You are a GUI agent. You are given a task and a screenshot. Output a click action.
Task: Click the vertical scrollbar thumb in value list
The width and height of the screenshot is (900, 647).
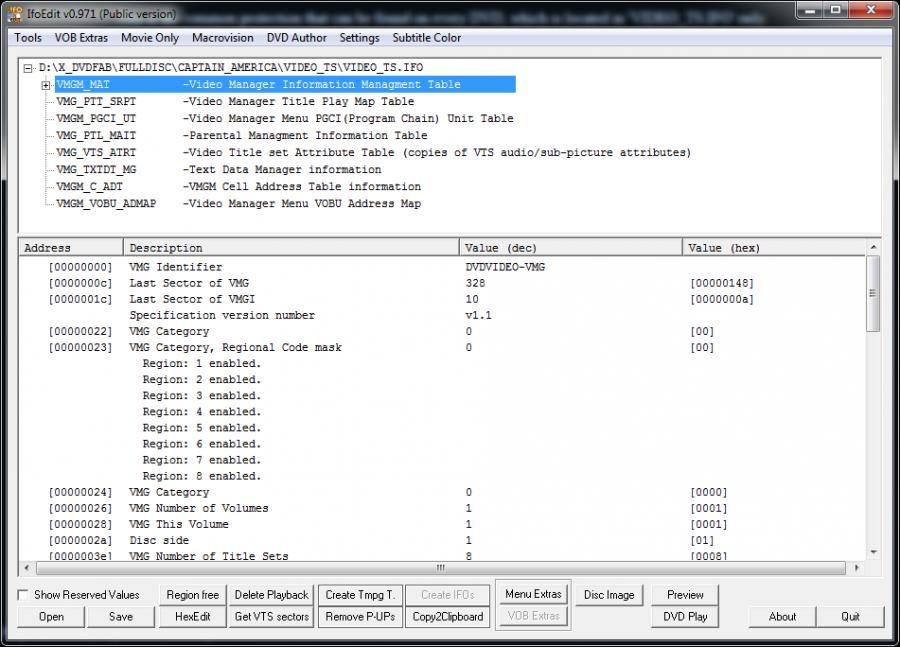click(x=873, y=293)
